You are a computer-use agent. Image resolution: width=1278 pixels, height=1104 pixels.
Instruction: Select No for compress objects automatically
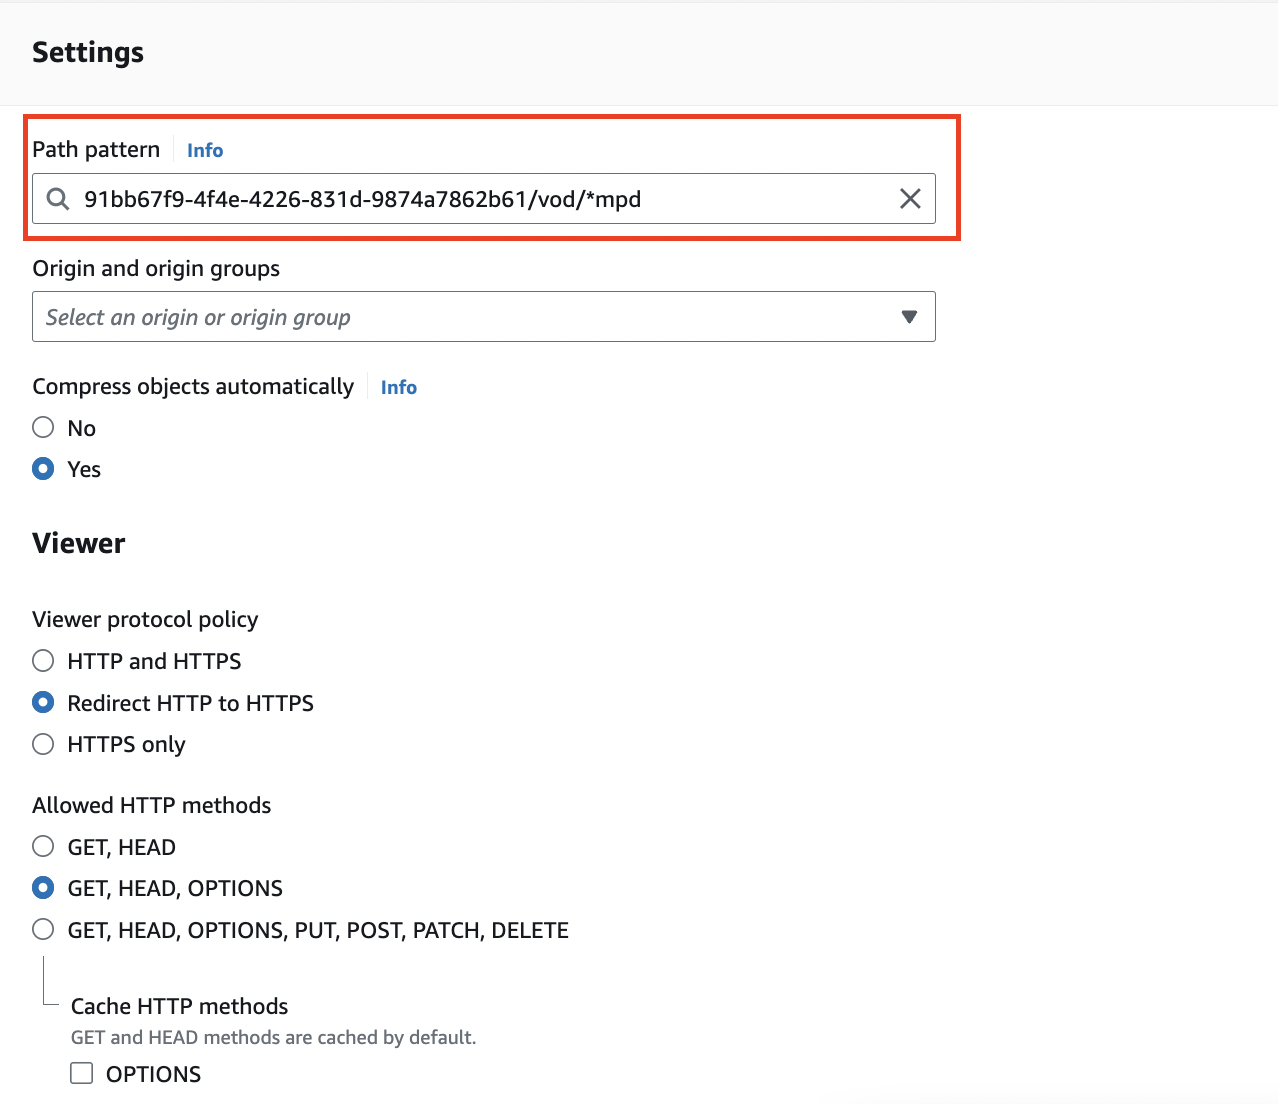coord(43,428)
